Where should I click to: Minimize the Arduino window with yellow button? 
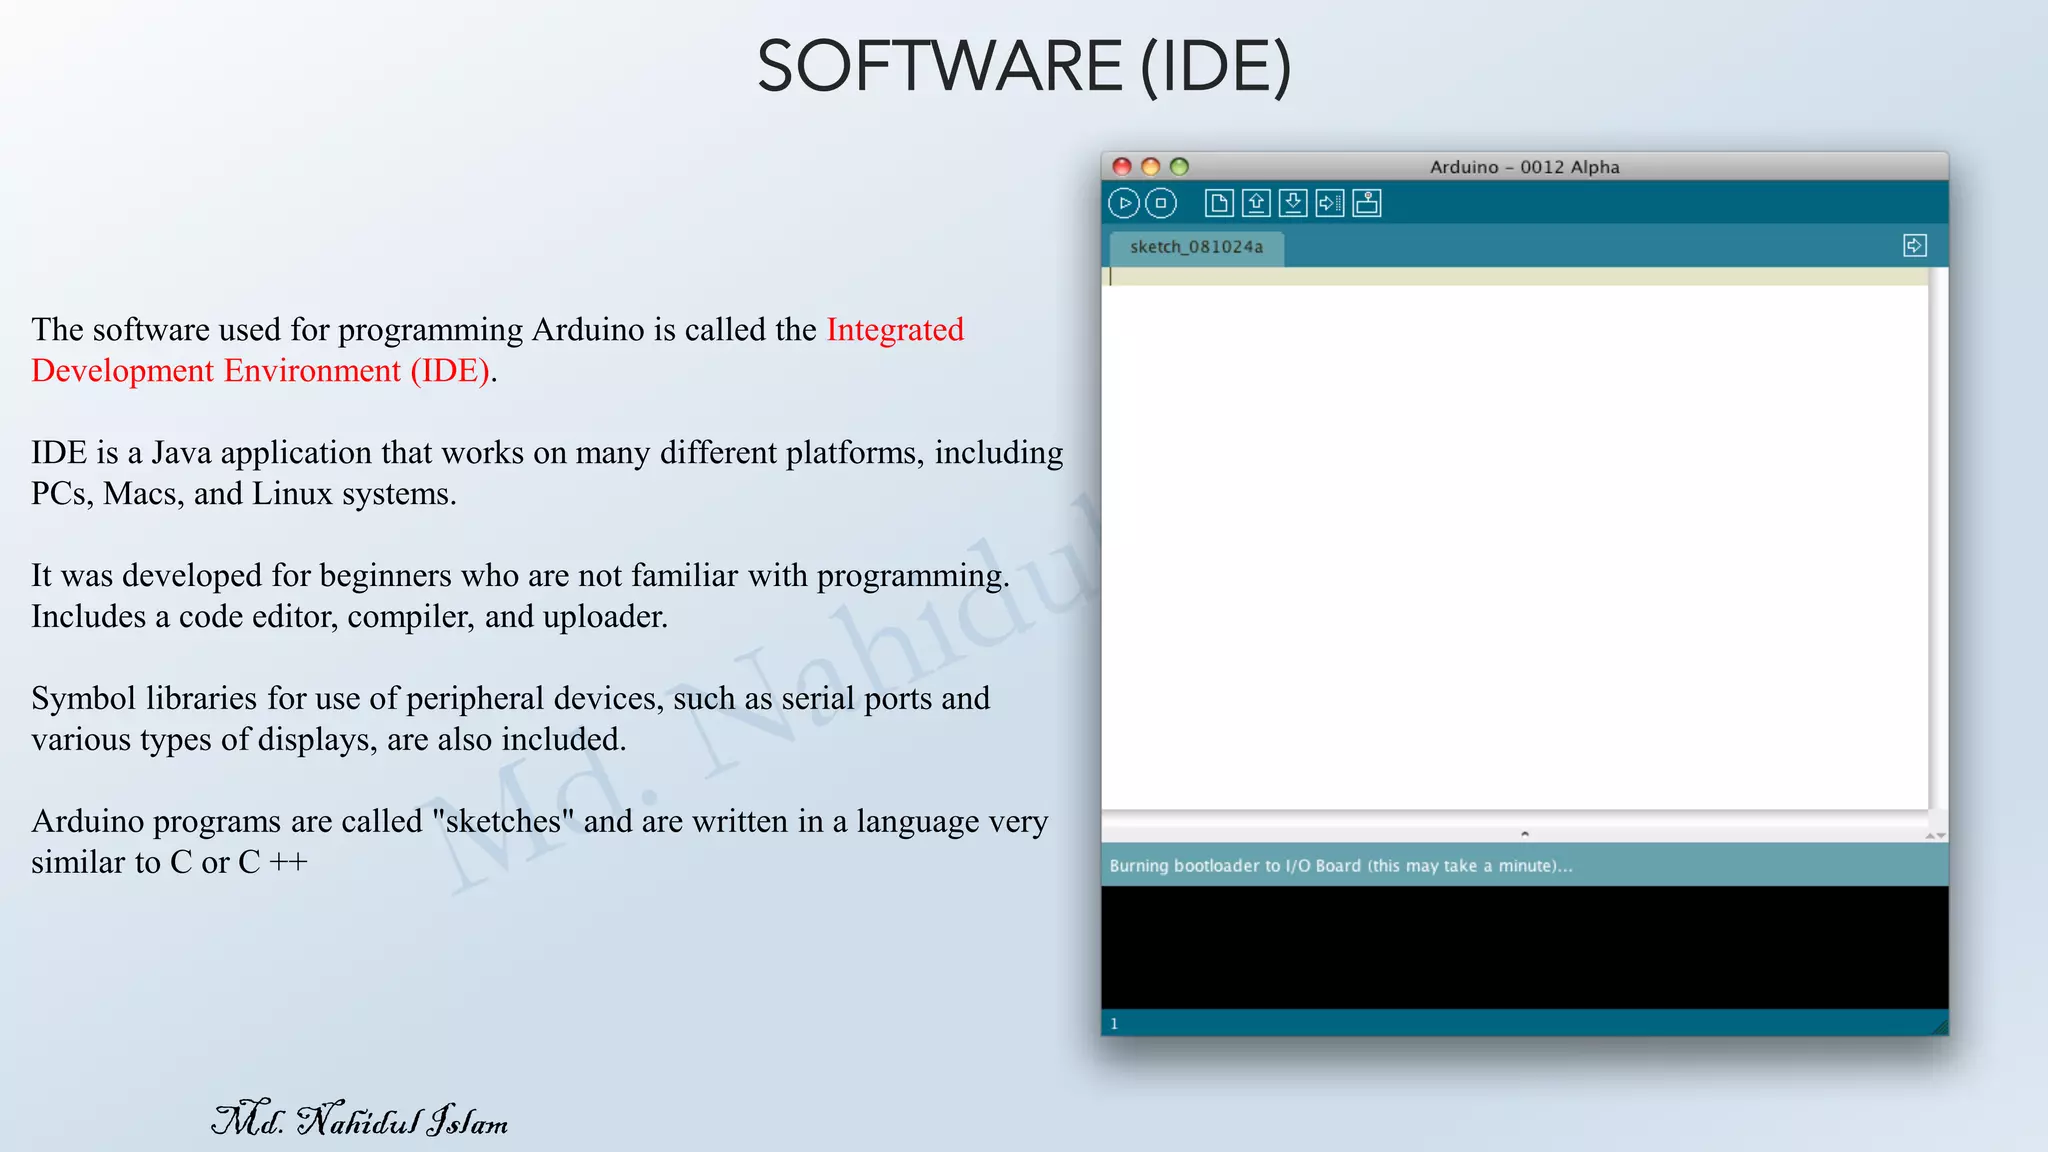(1151, 166)
